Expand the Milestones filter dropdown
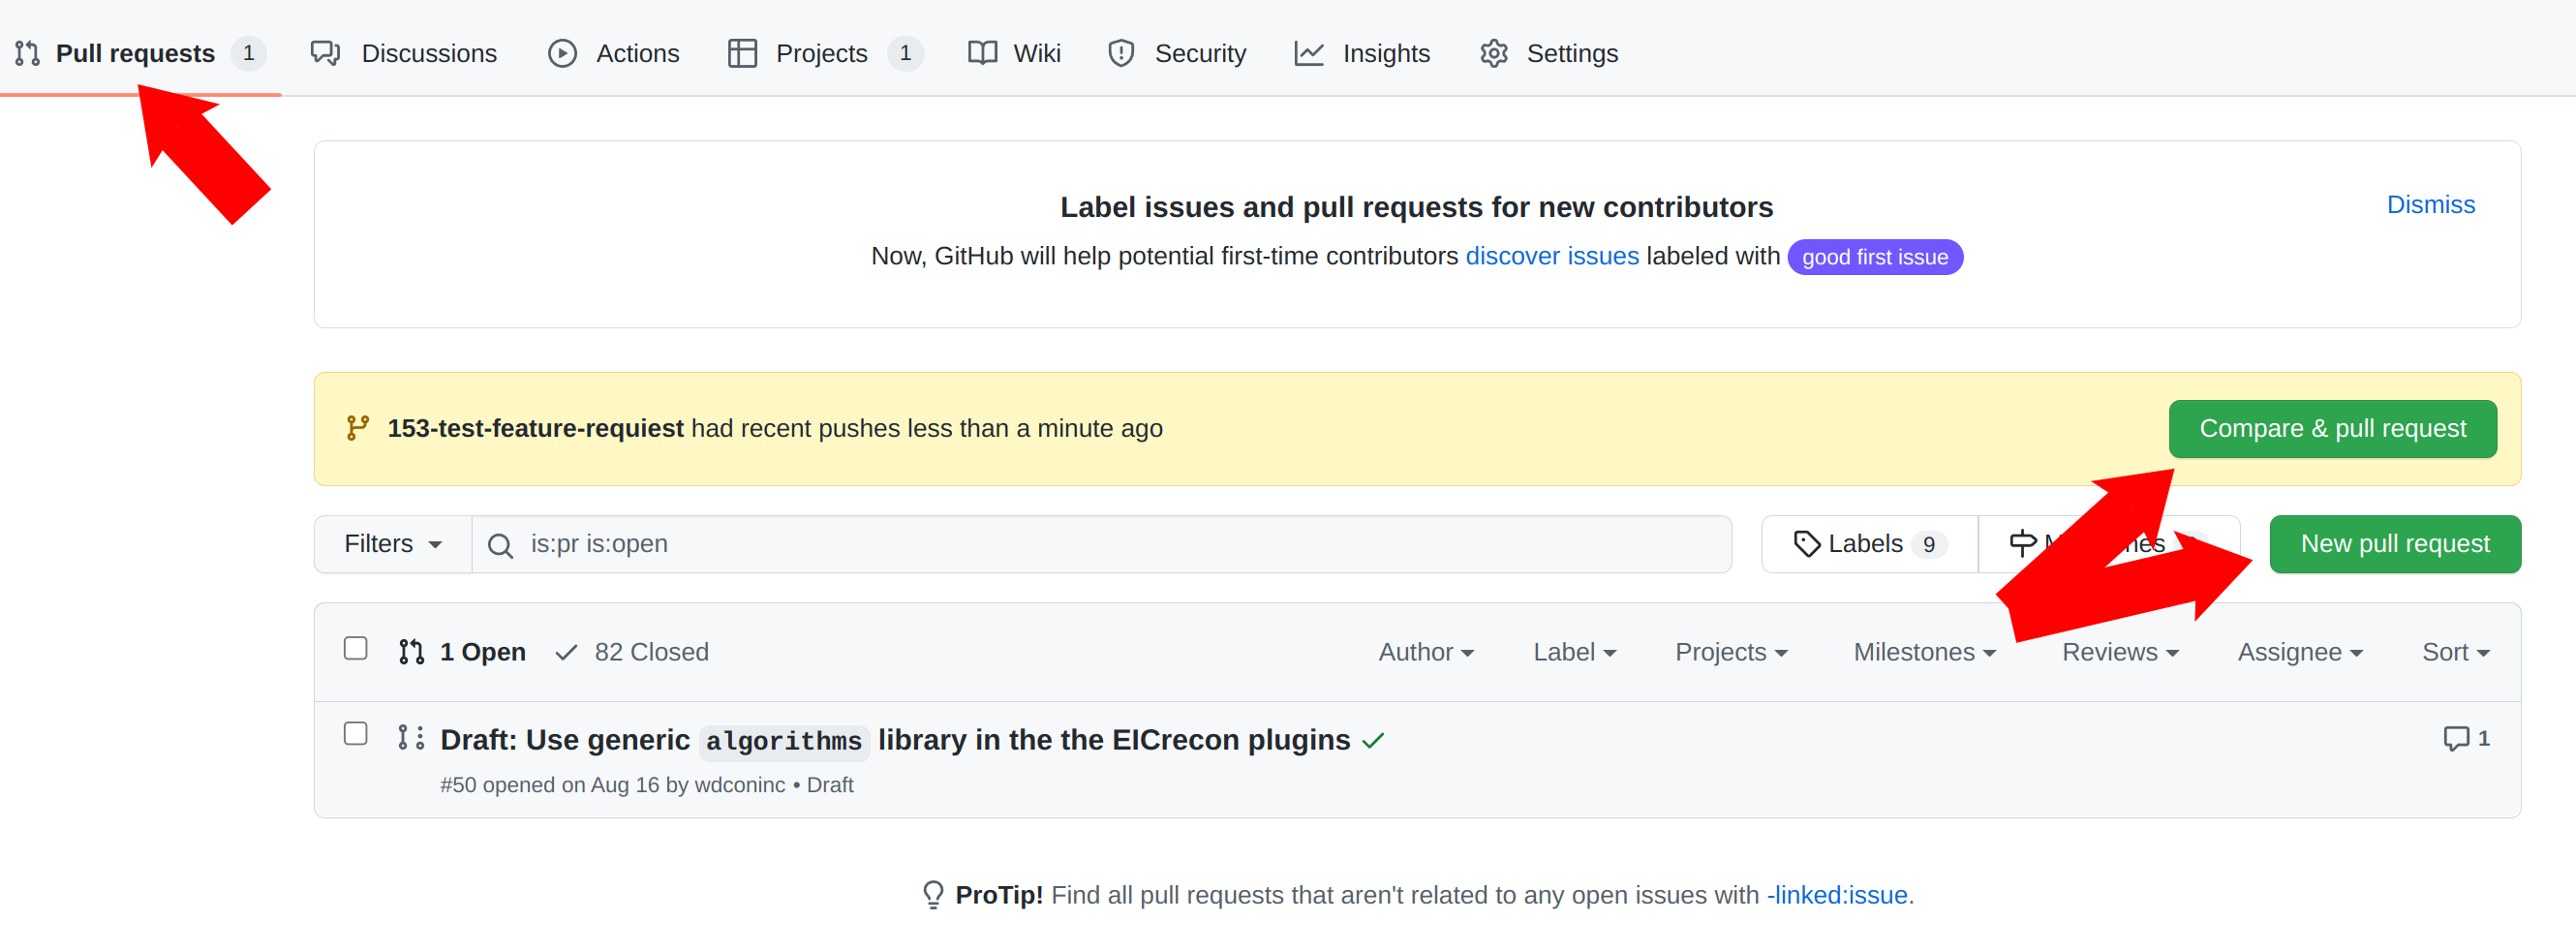Image resolution: width=2576 pixels, height=952 pixels. pos(1924,652)
